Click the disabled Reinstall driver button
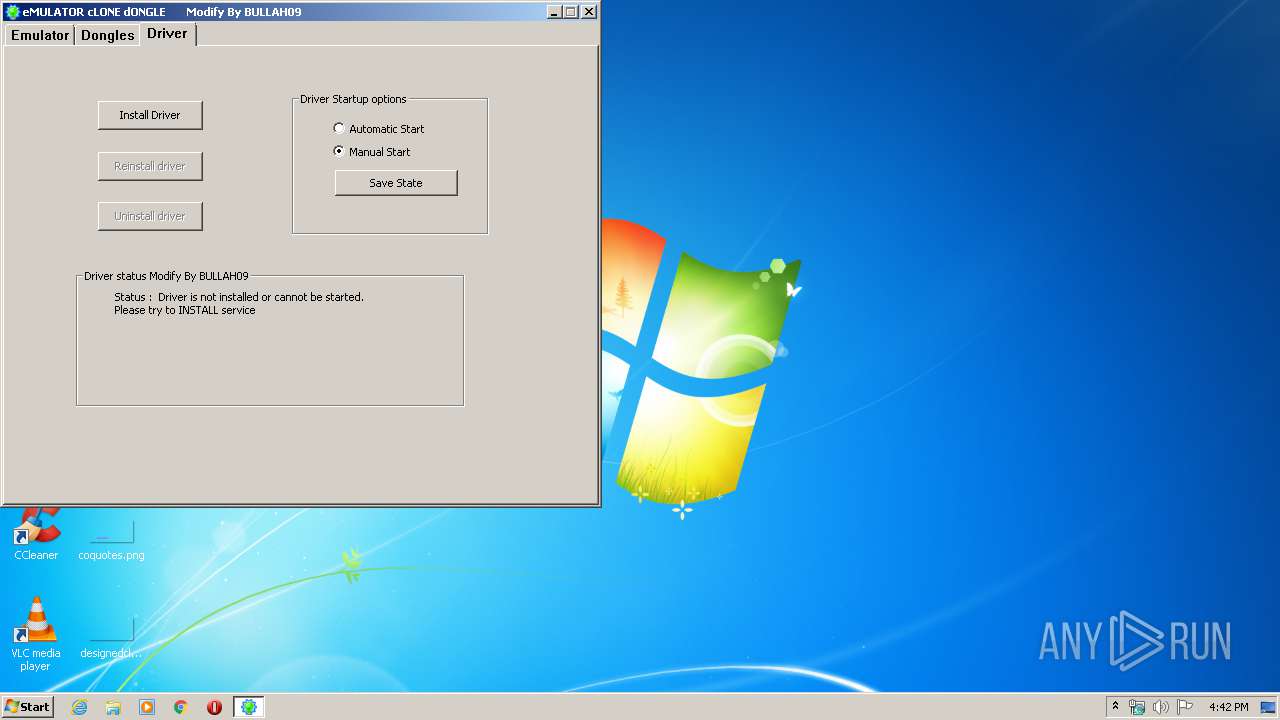 click(x=150, y=166)
